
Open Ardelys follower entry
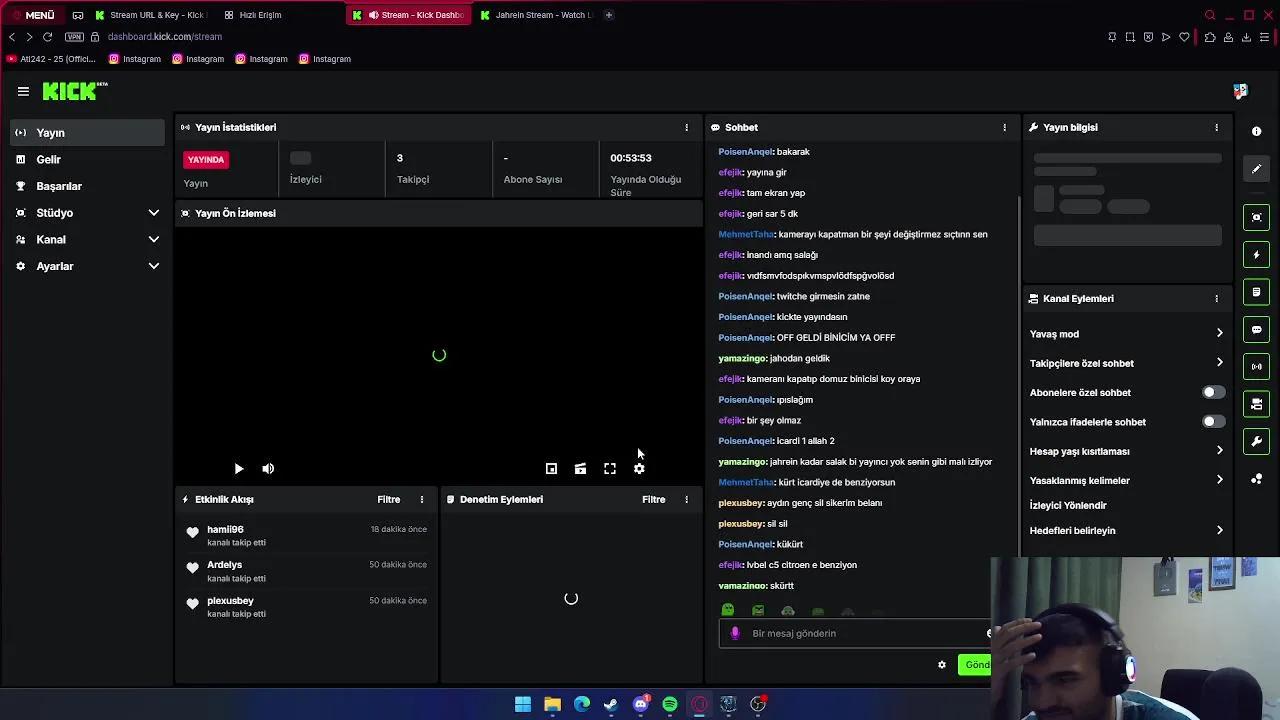(x=306, y=571)
